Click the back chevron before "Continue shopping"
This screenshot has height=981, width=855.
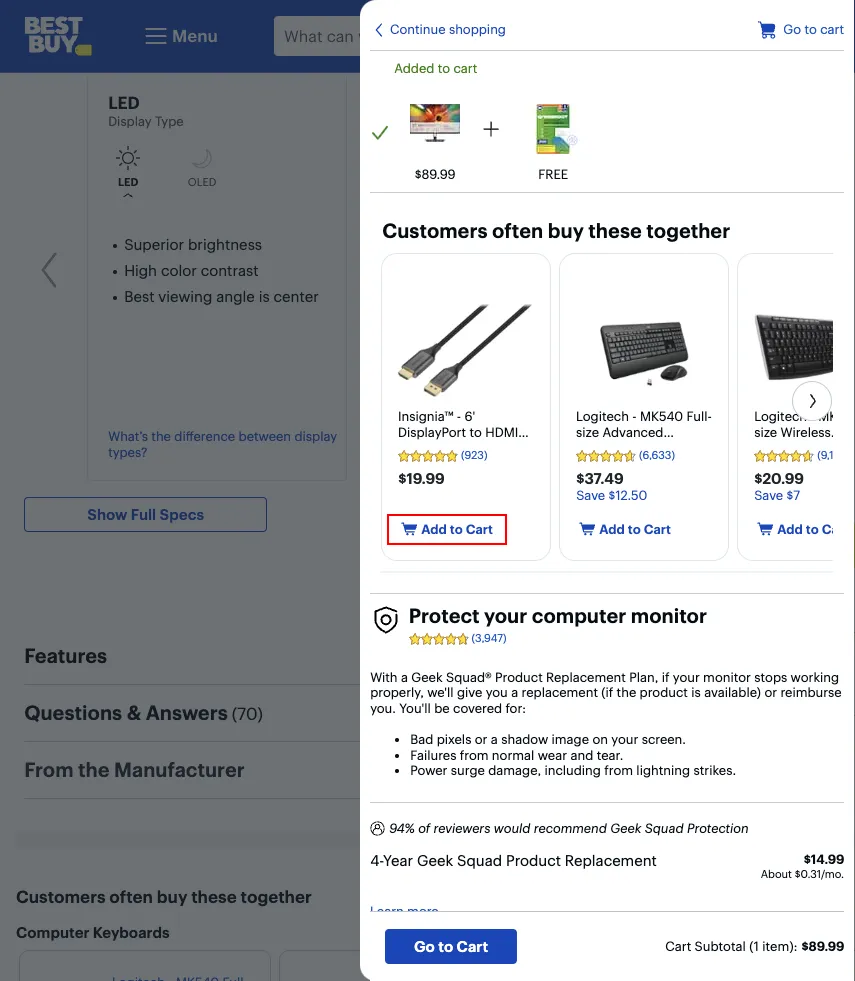tap(377, 30)
